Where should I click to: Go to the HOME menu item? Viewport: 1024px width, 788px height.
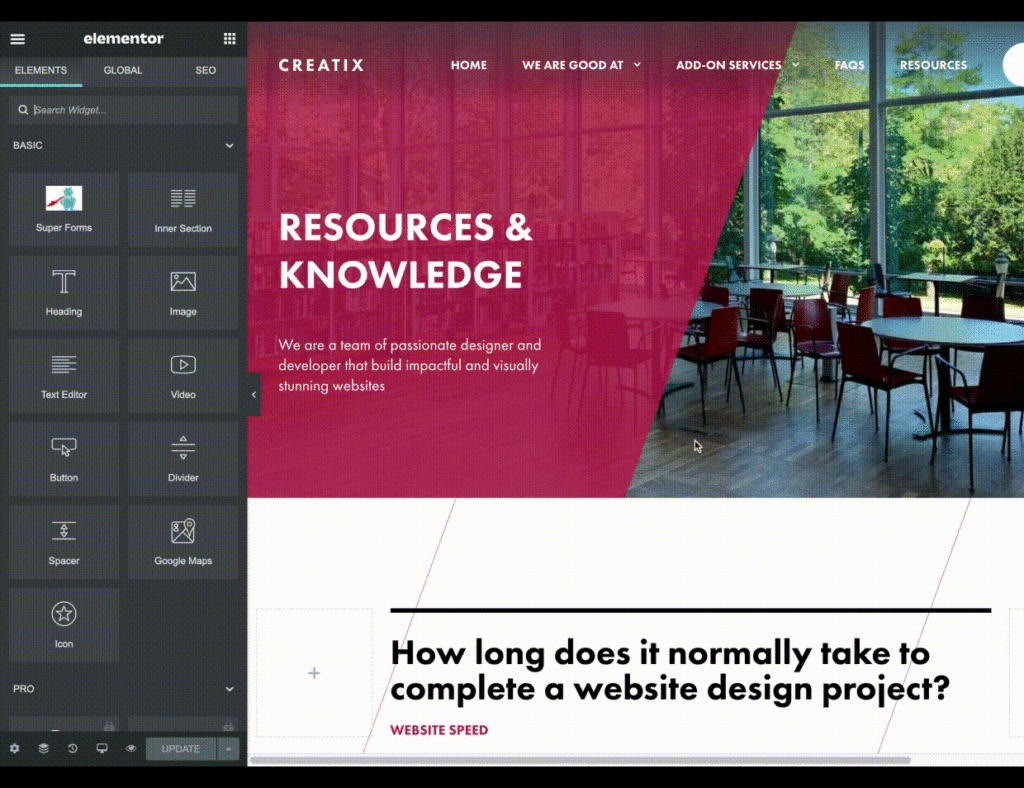click(x=469, y=65)
